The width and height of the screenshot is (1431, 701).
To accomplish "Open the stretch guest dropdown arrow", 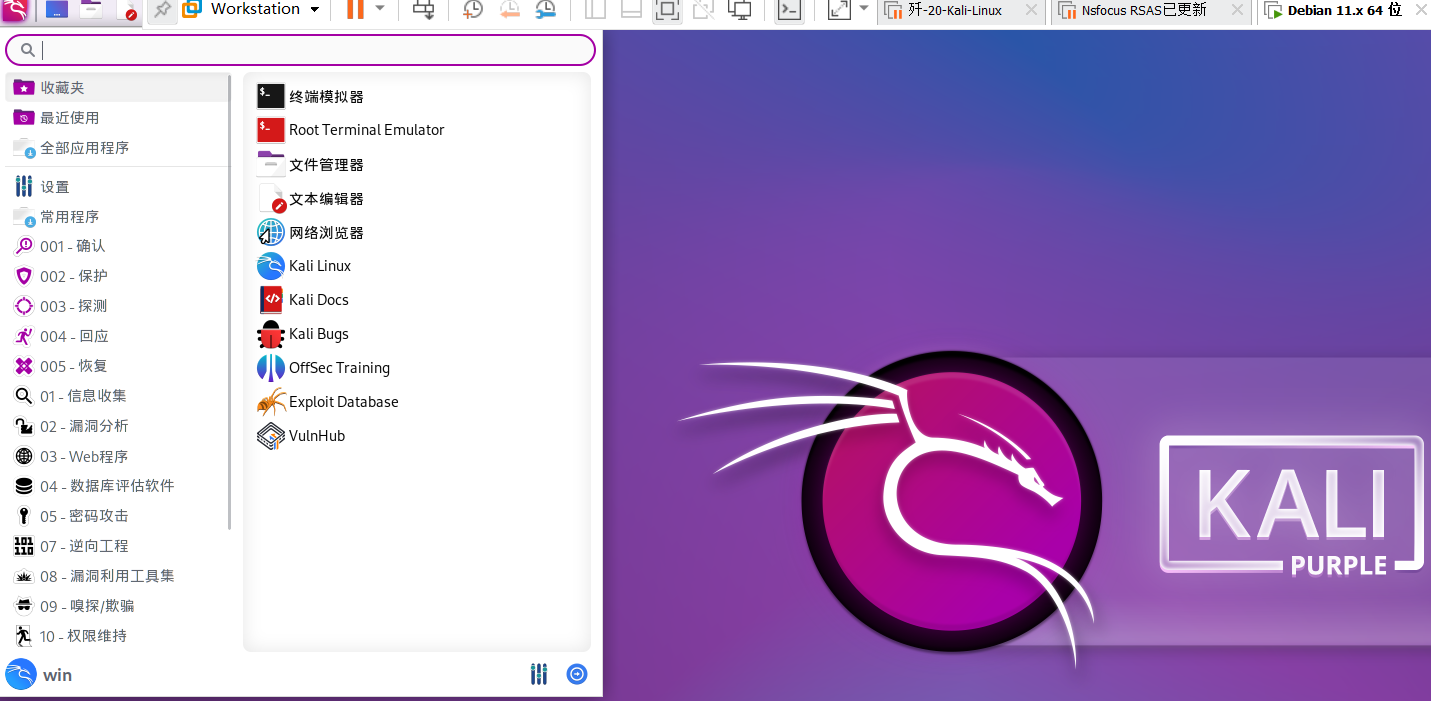I will [864, 9].
